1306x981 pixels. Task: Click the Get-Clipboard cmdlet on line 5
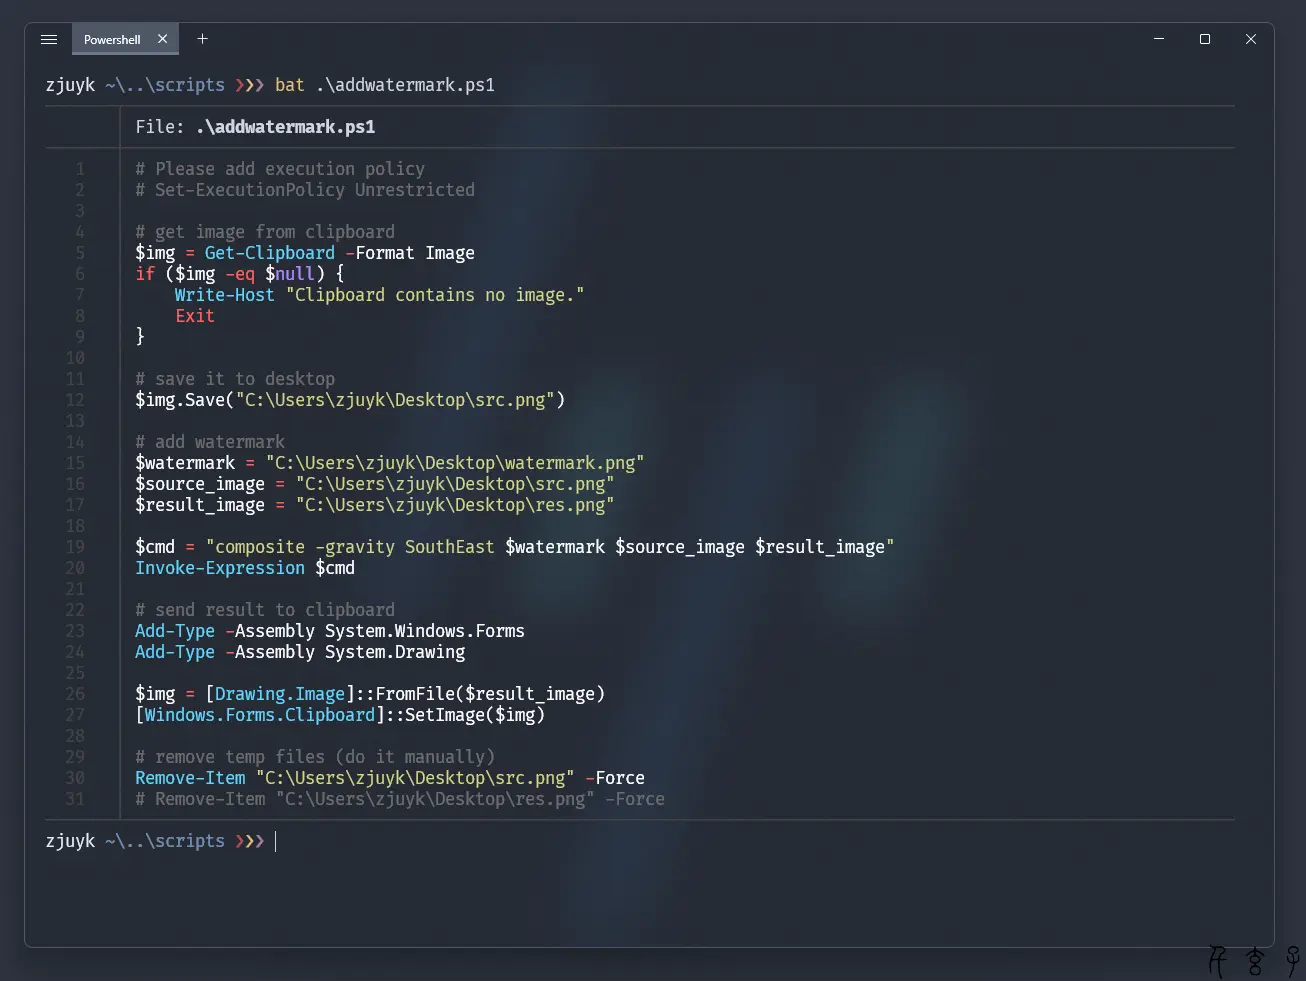coord(269,253)
